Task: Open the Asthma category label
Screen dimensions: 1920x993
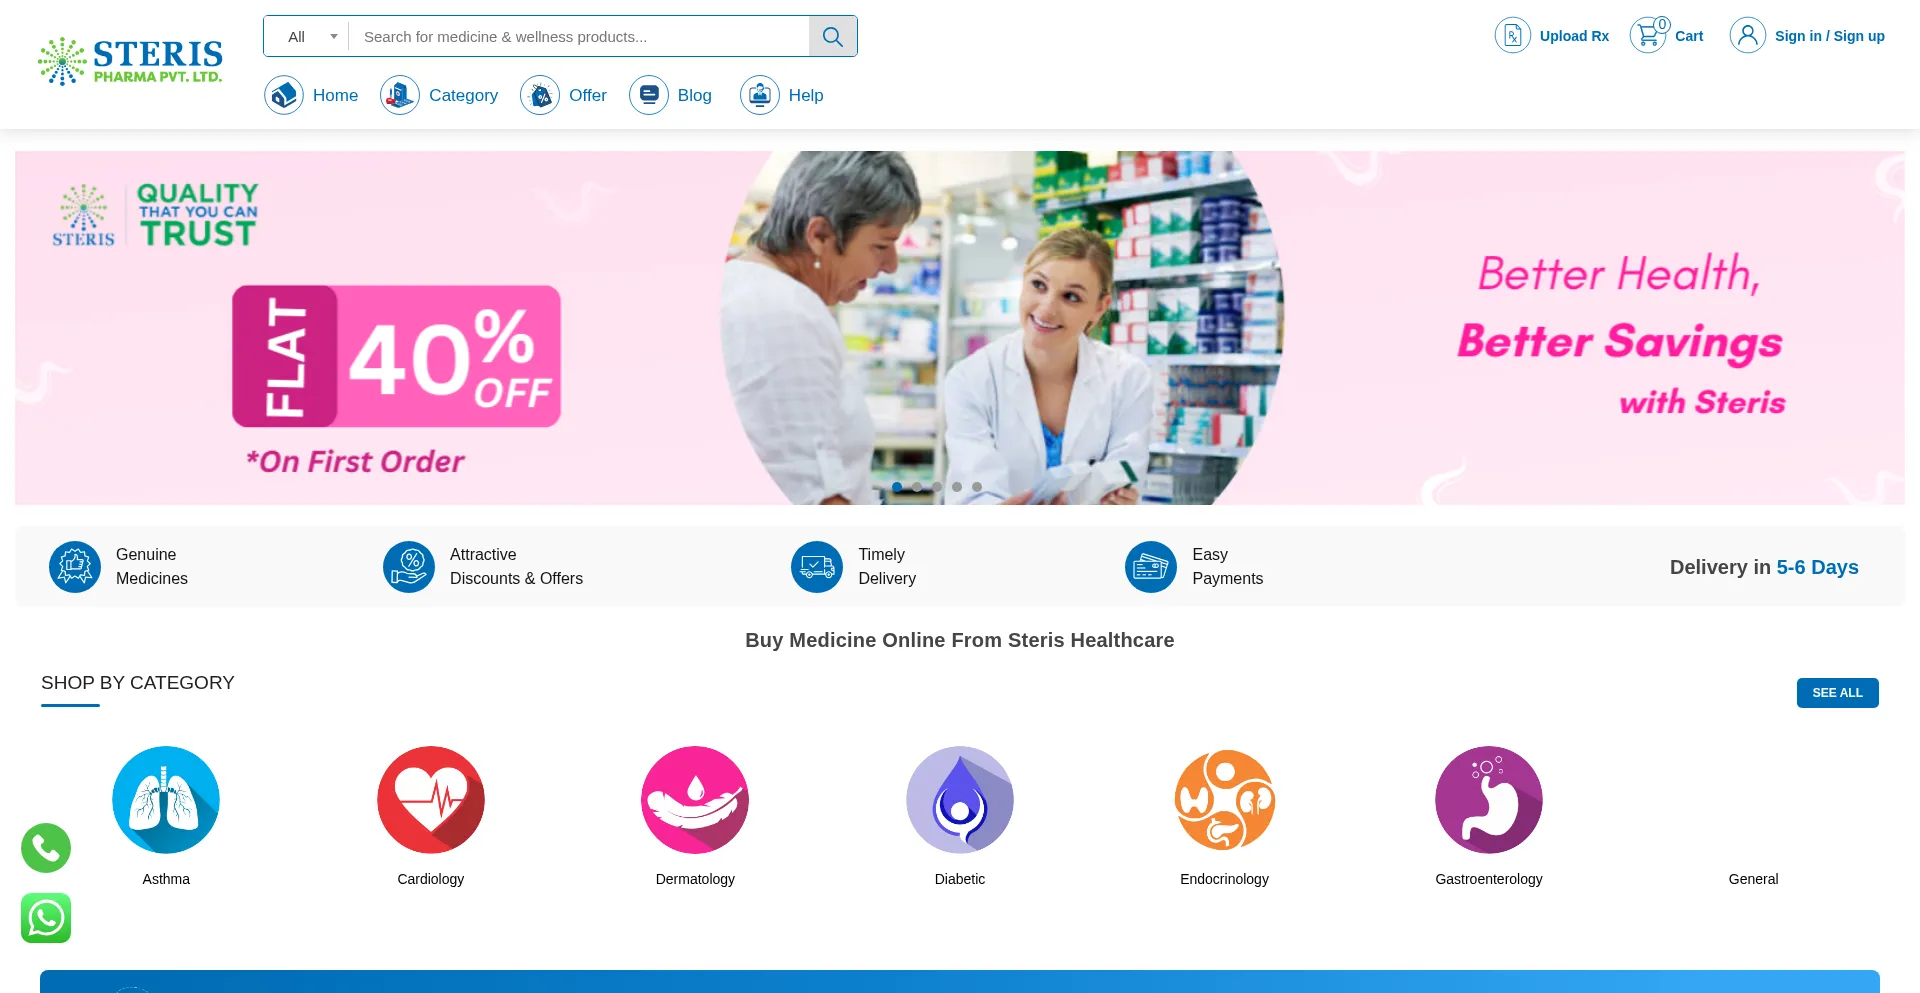Action: 166,879
